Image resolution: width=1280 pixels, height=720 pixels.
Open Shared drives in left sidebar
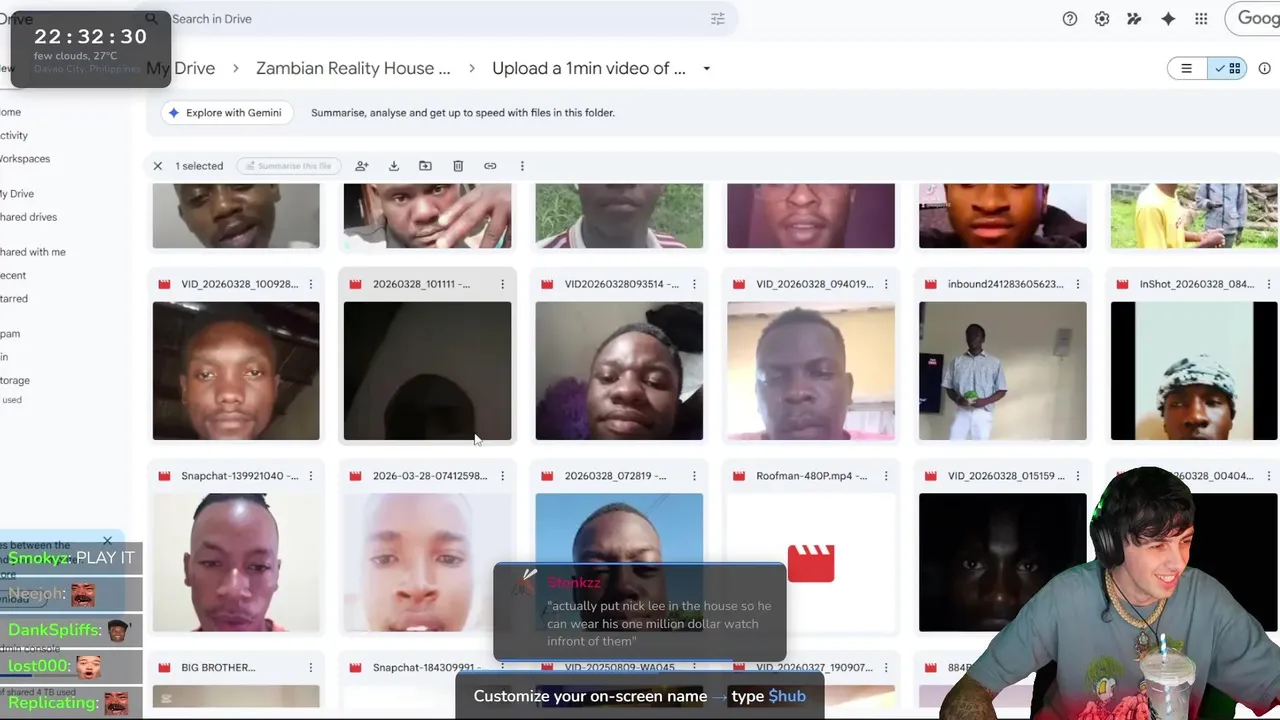pyautogui.click(x=28, y=217)
